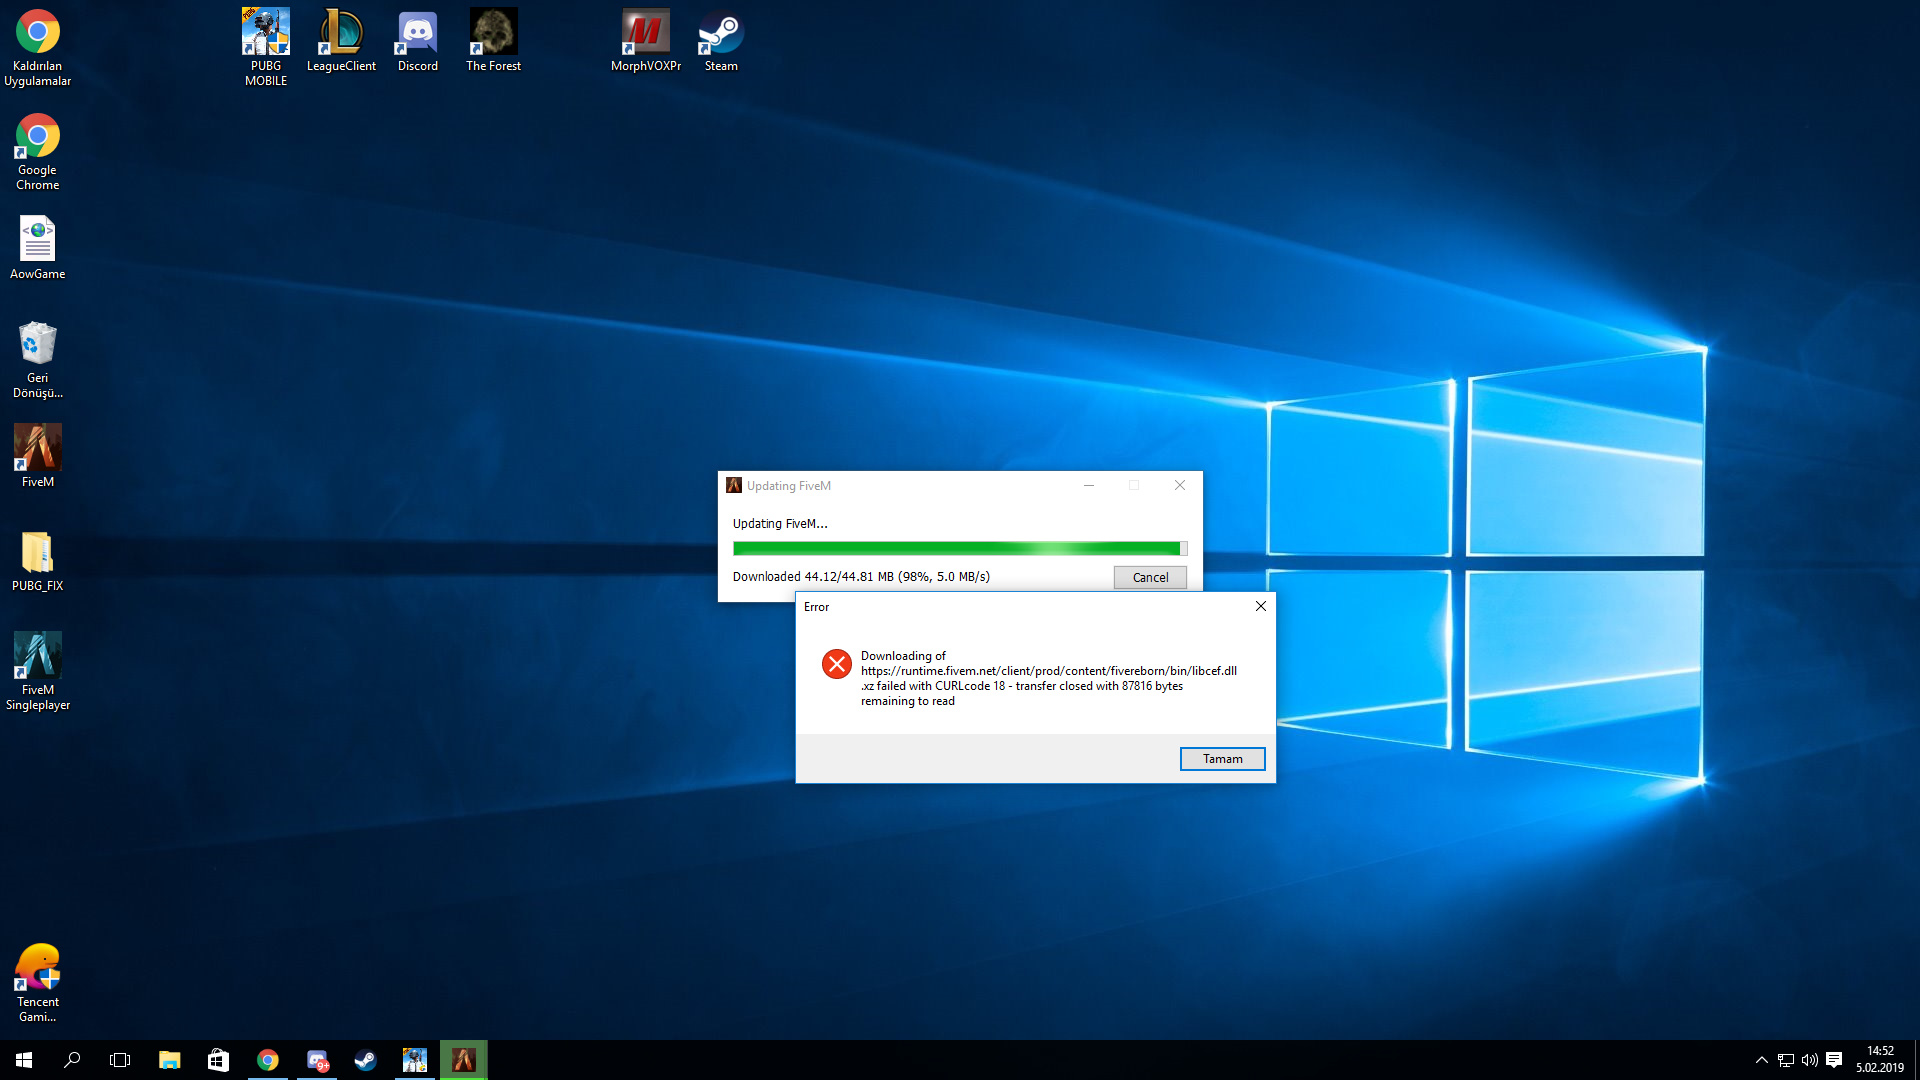
Task: Switch to PUBG Mobile taskbar app
Action: 415,1060
